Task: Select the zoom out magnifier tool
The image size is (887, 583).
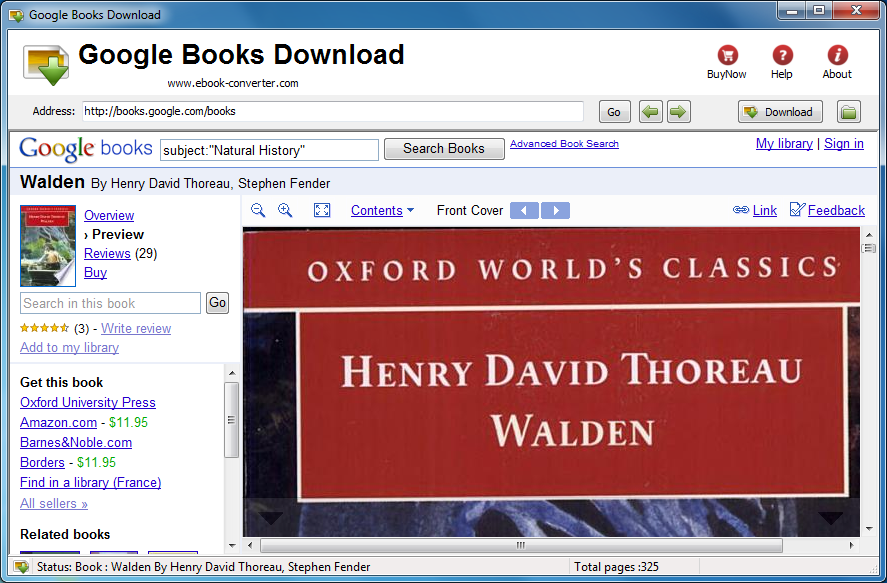Action: [x=258, y=210]
